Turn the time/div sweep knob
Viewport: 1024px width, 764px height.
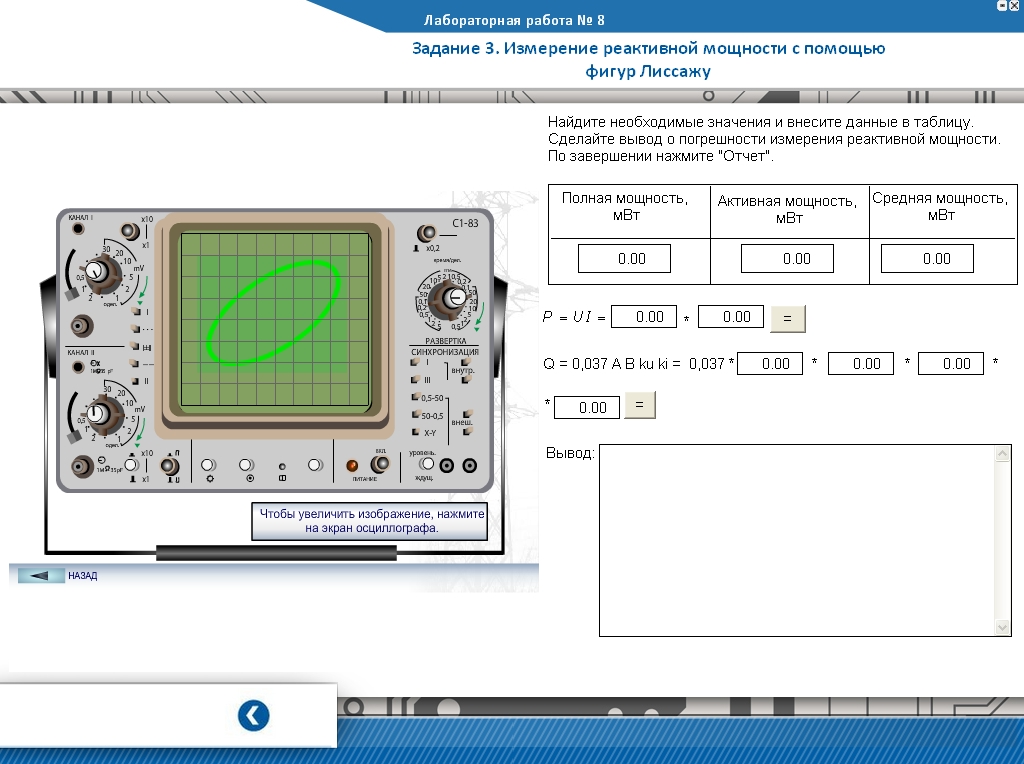454,298
